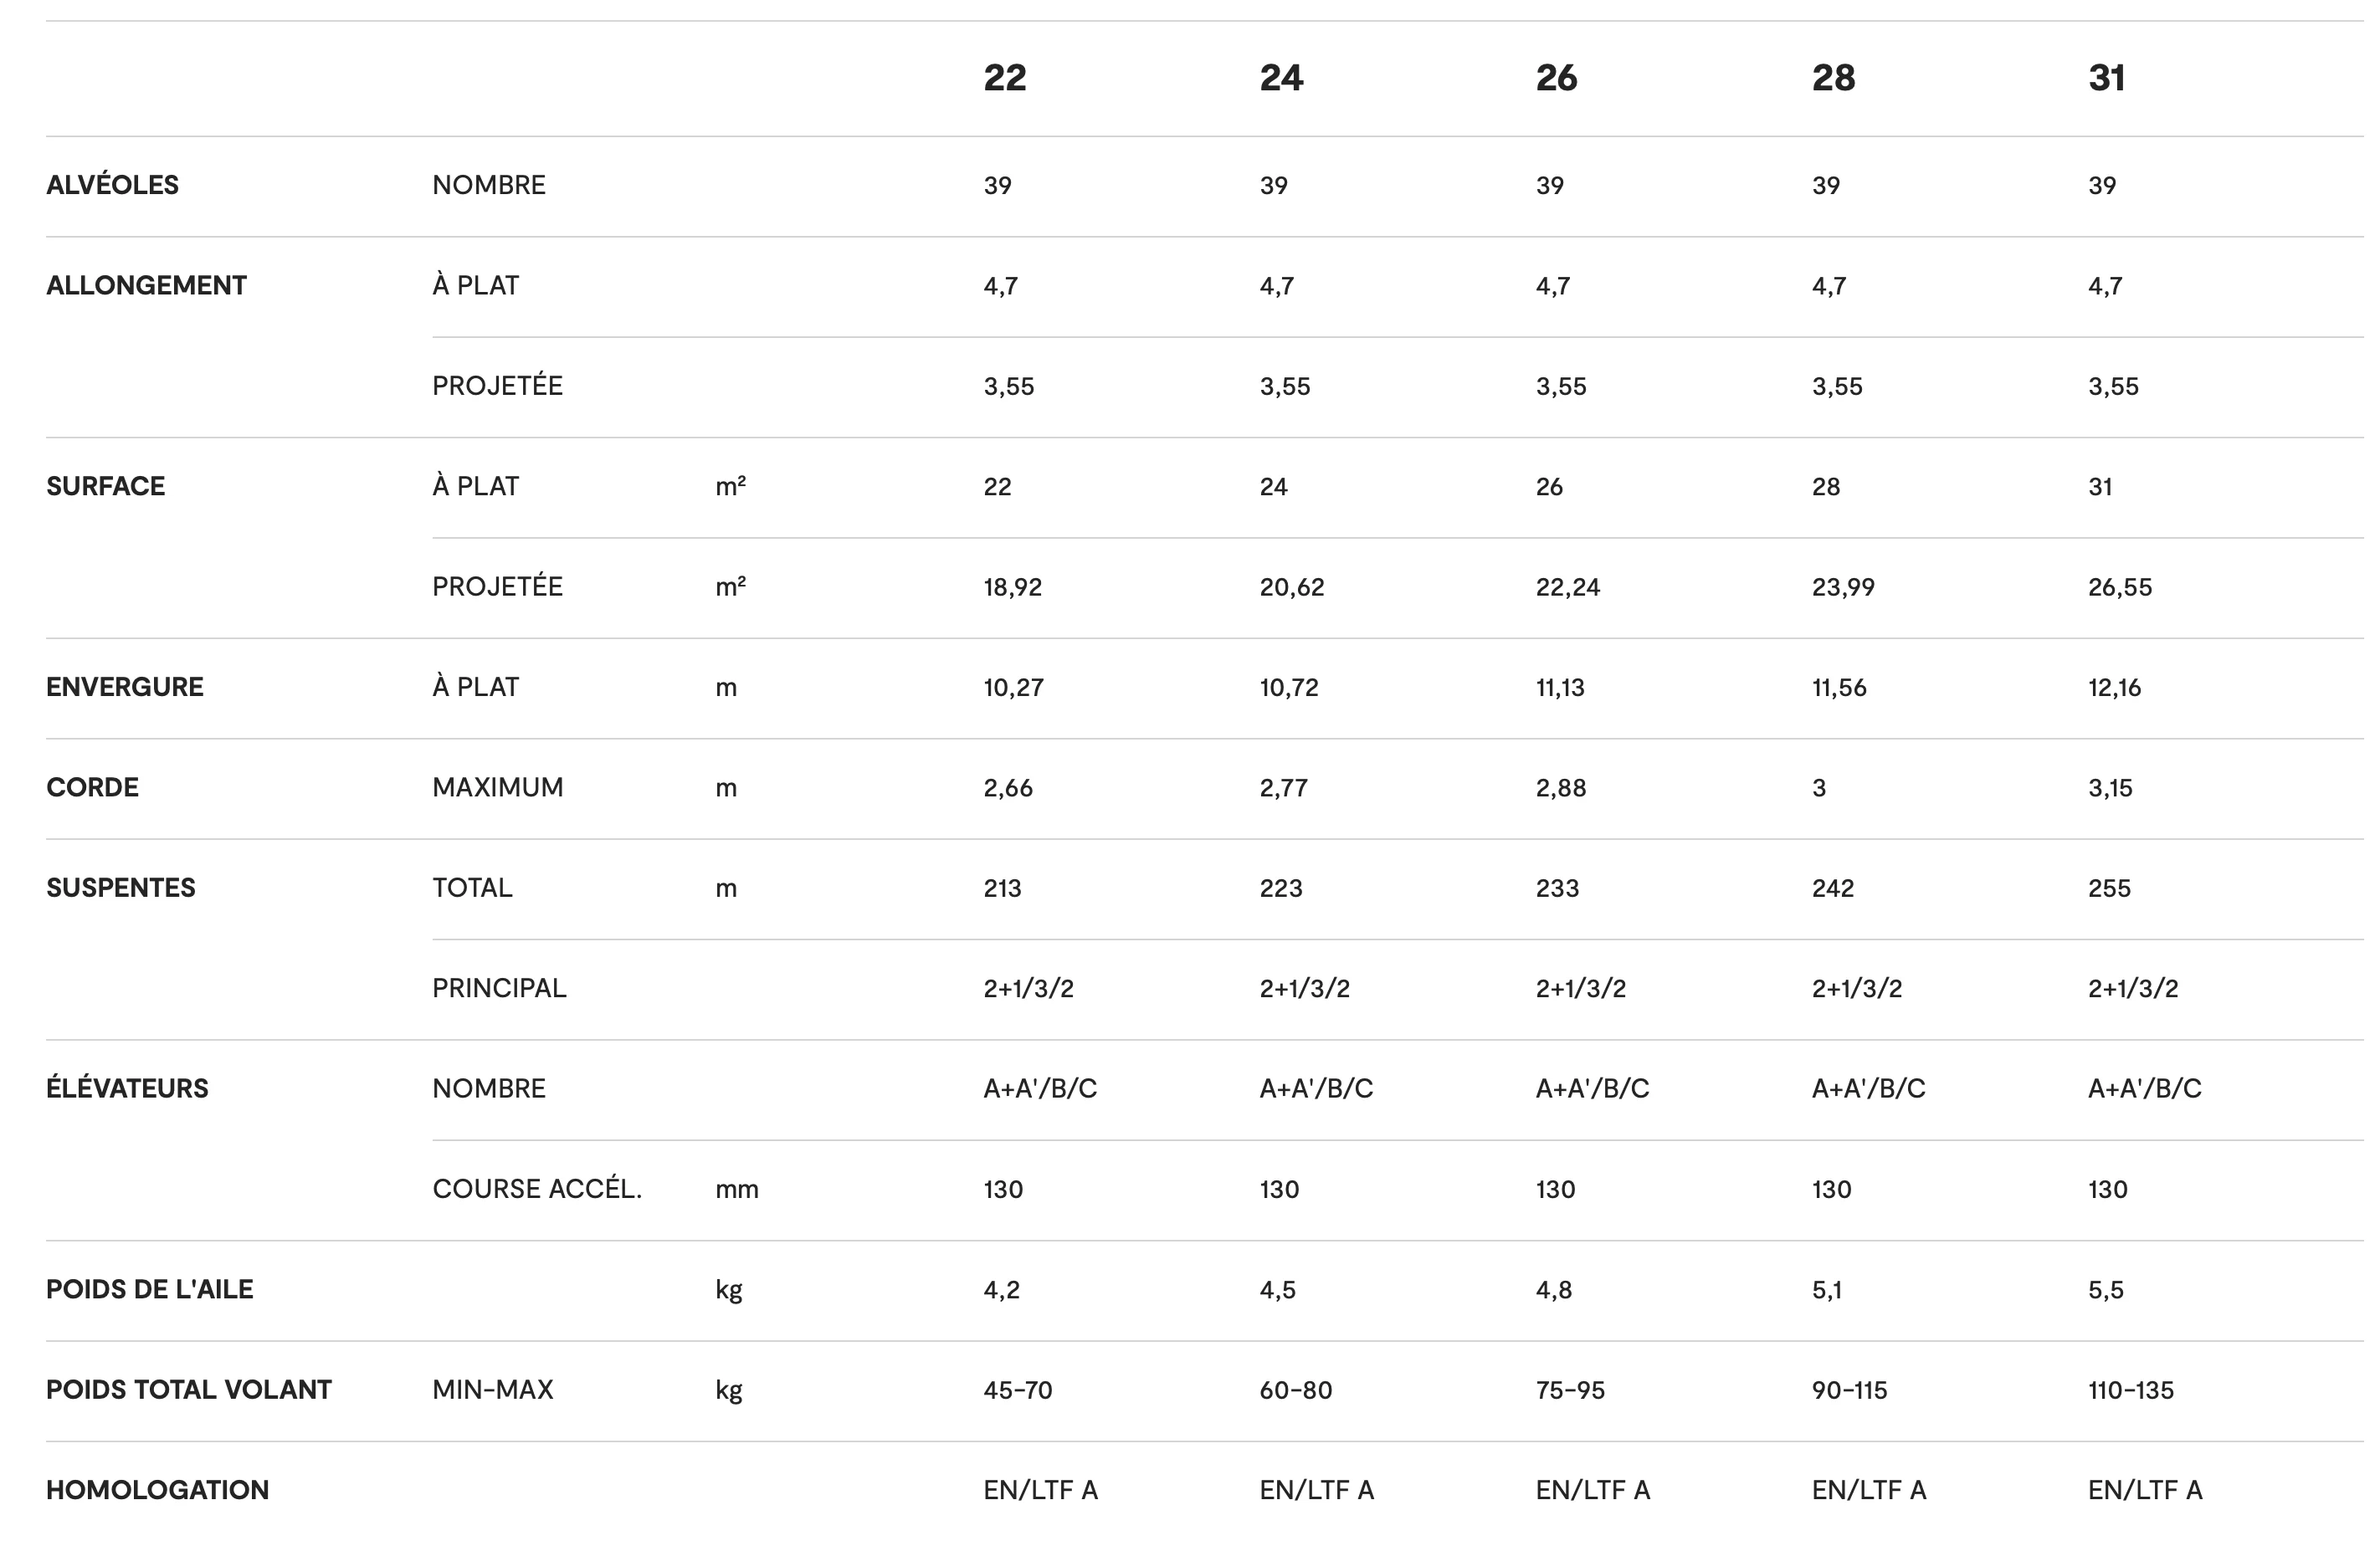Select the flat span value 12,16

(2114, 688)
